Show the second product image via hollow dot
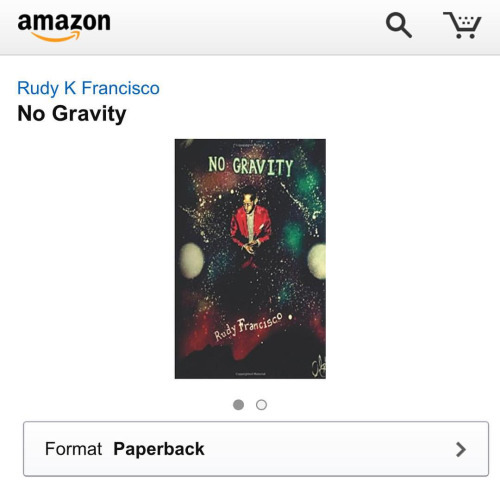Image resolution: width=500 pixels, height=500 pixels. (x=261, y=405)
